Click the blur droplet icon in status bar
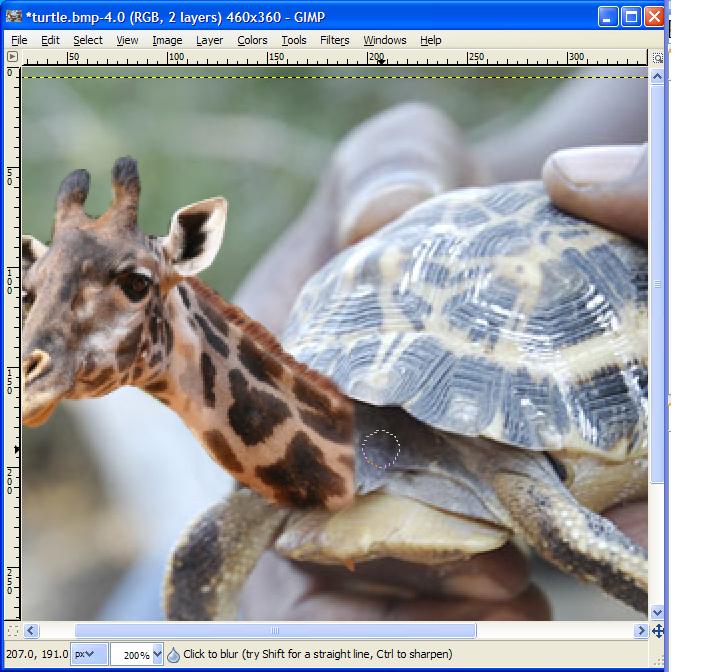The image size is (710, 672). [173, 655]
